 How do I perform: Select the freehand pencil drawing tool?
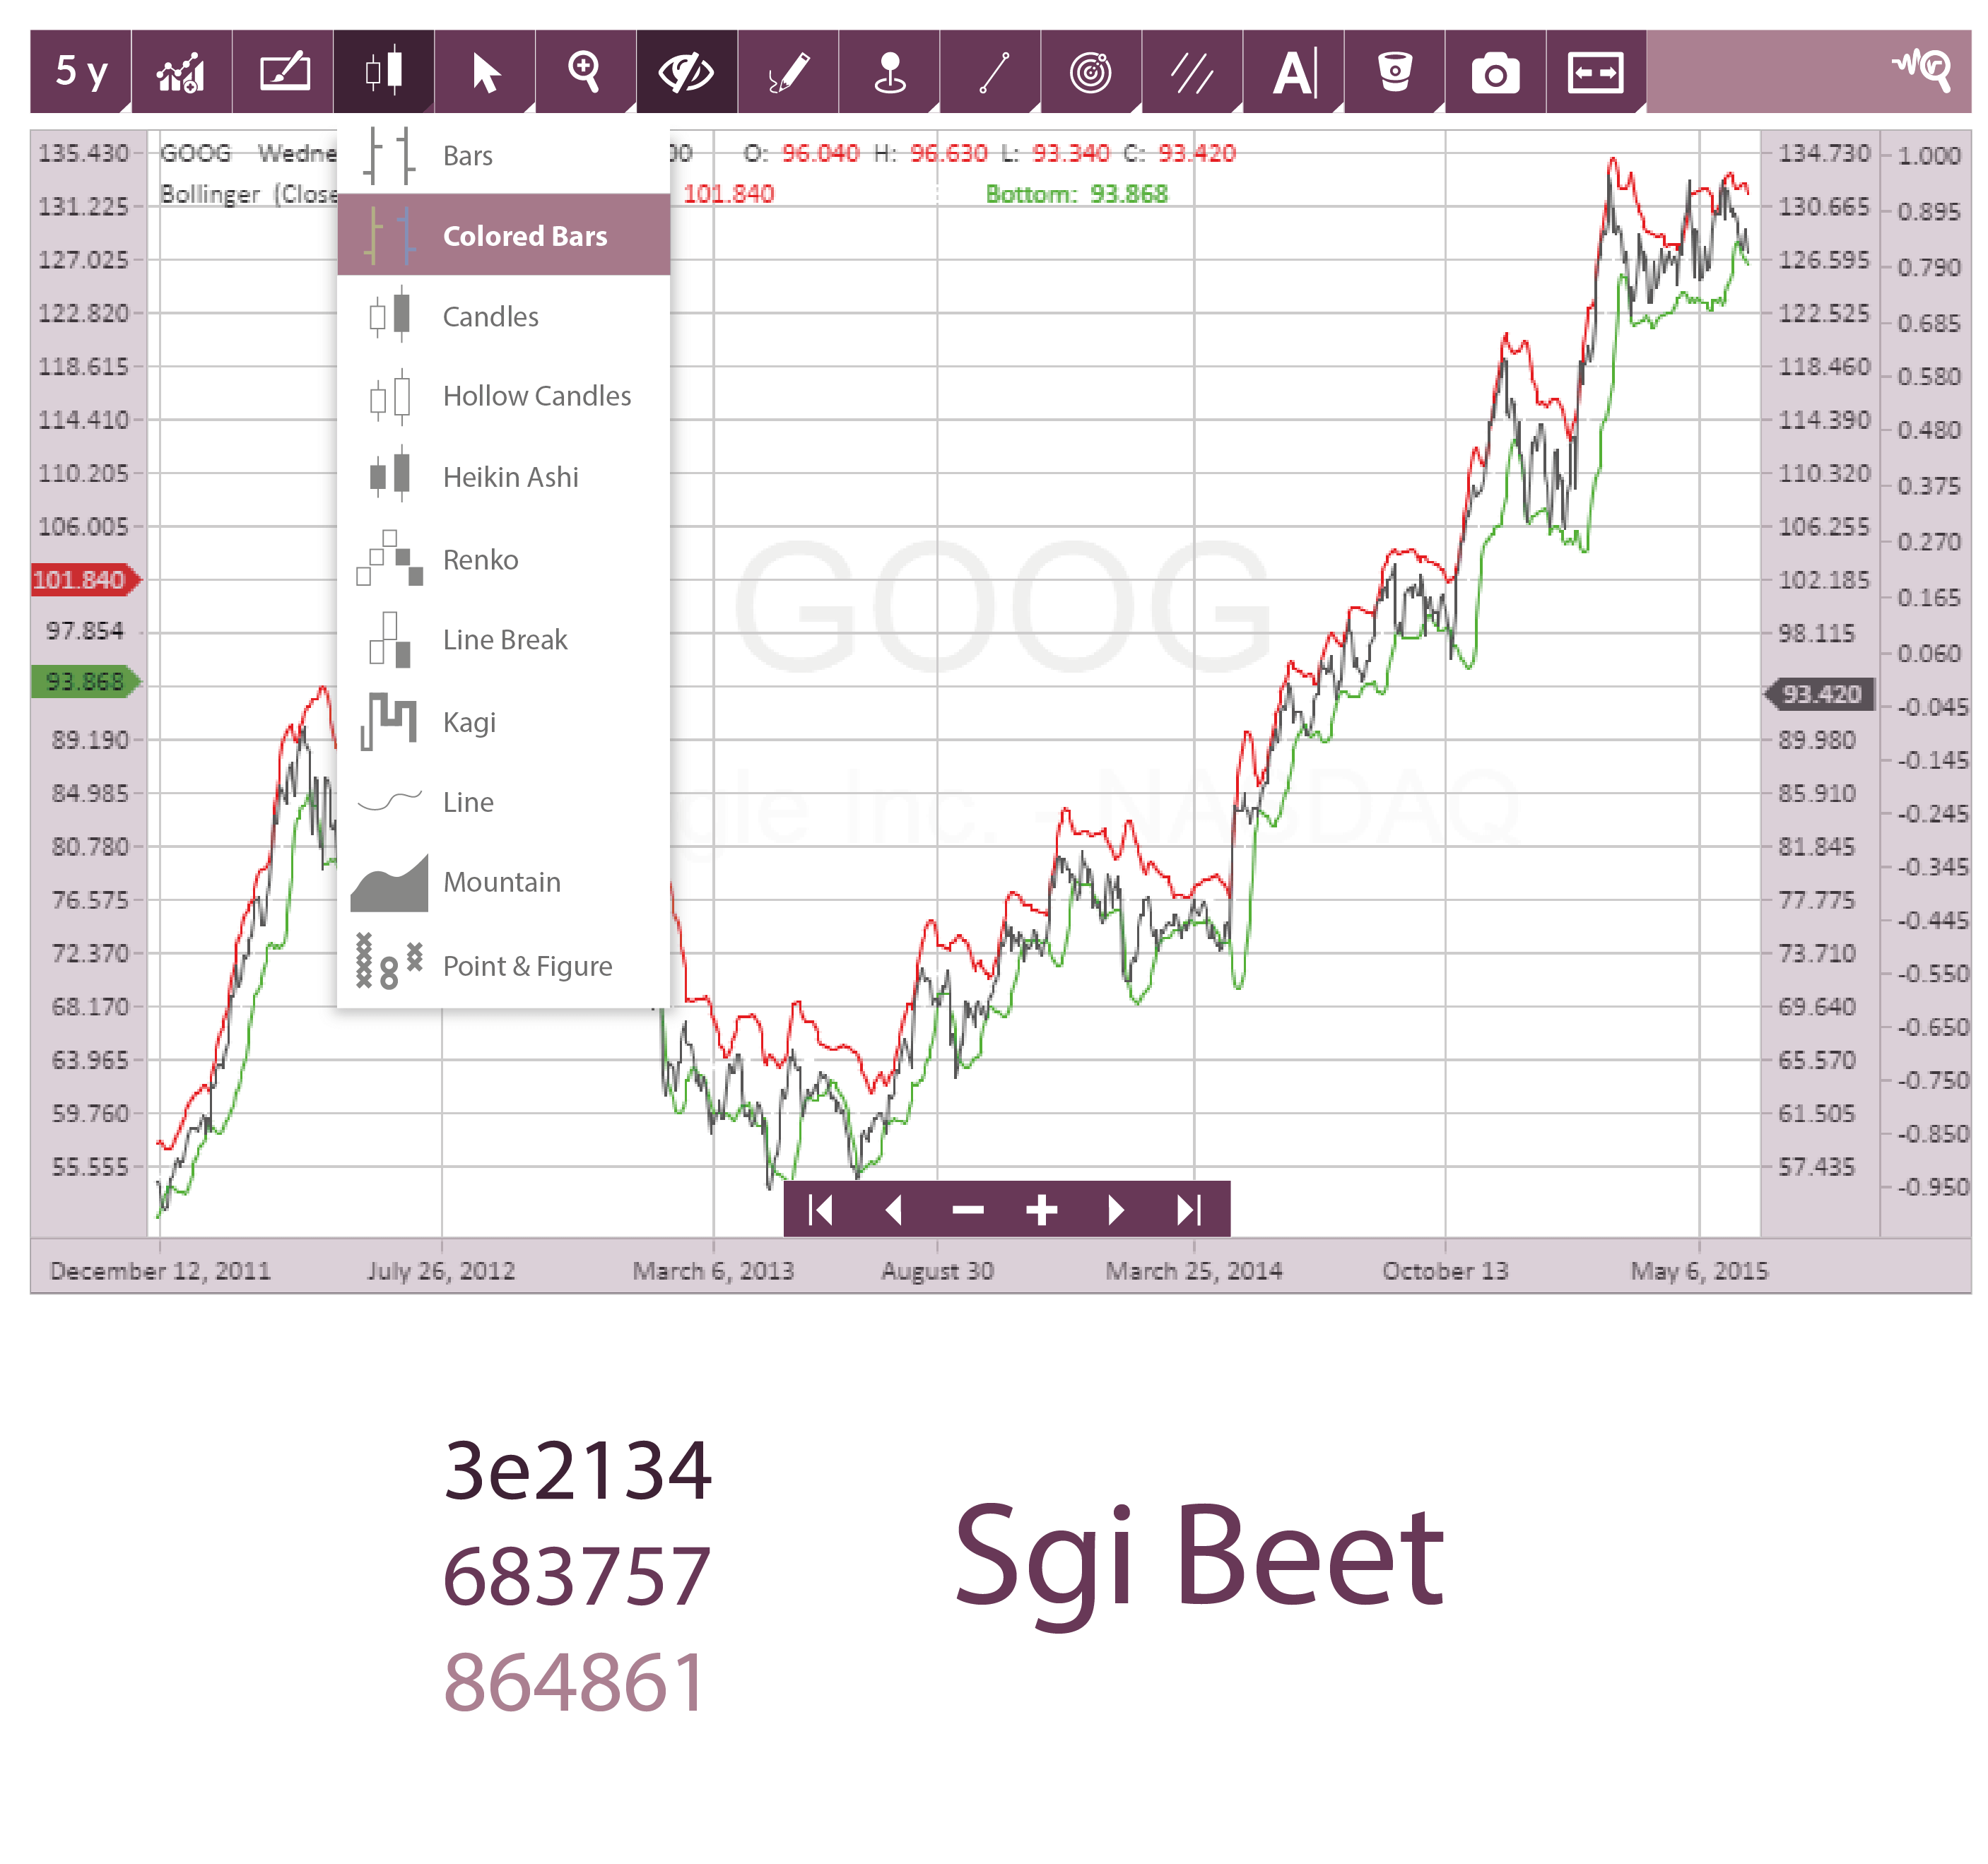click(x=788, y=71)
